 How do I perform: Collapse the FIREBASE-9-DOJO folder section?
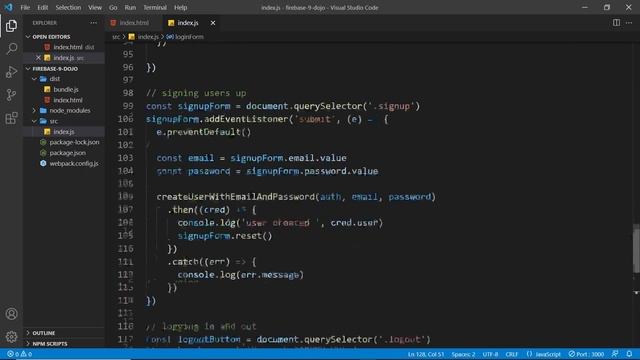[x=55, y=69]
